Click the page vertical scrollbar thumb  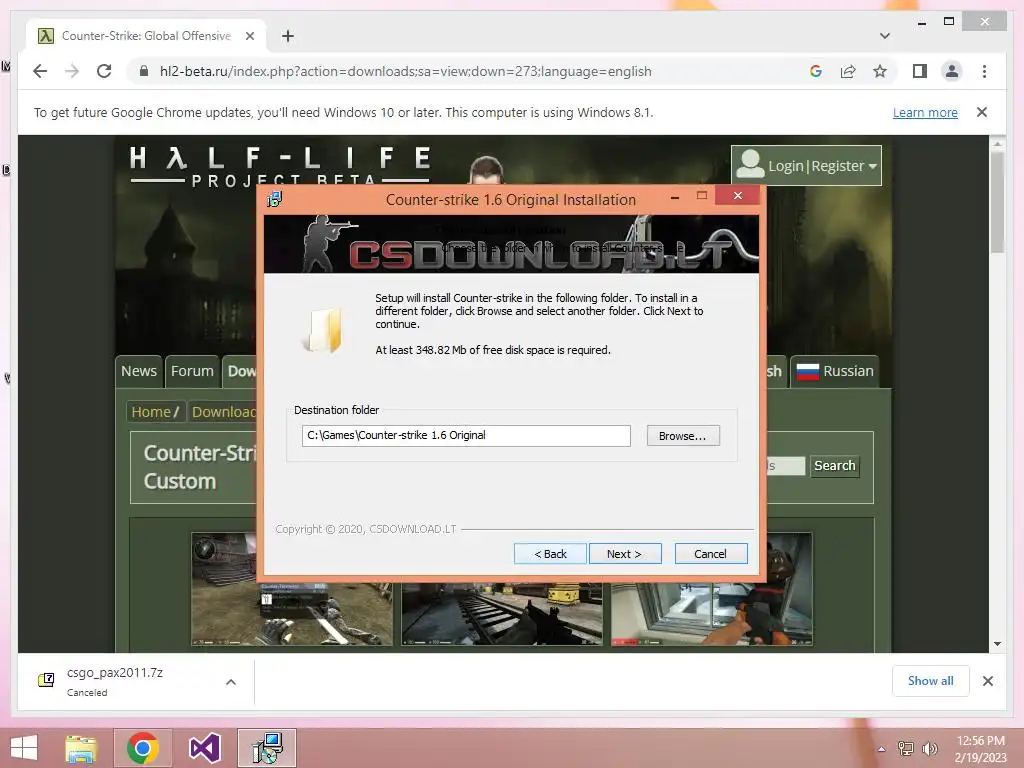click(997, 201)
